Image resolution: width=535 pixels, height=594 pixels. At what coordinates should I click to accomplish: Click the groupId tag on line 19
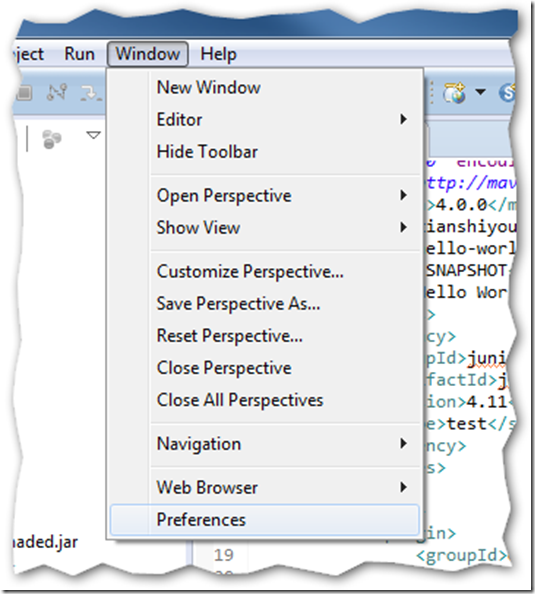click(x=461, y=556)
